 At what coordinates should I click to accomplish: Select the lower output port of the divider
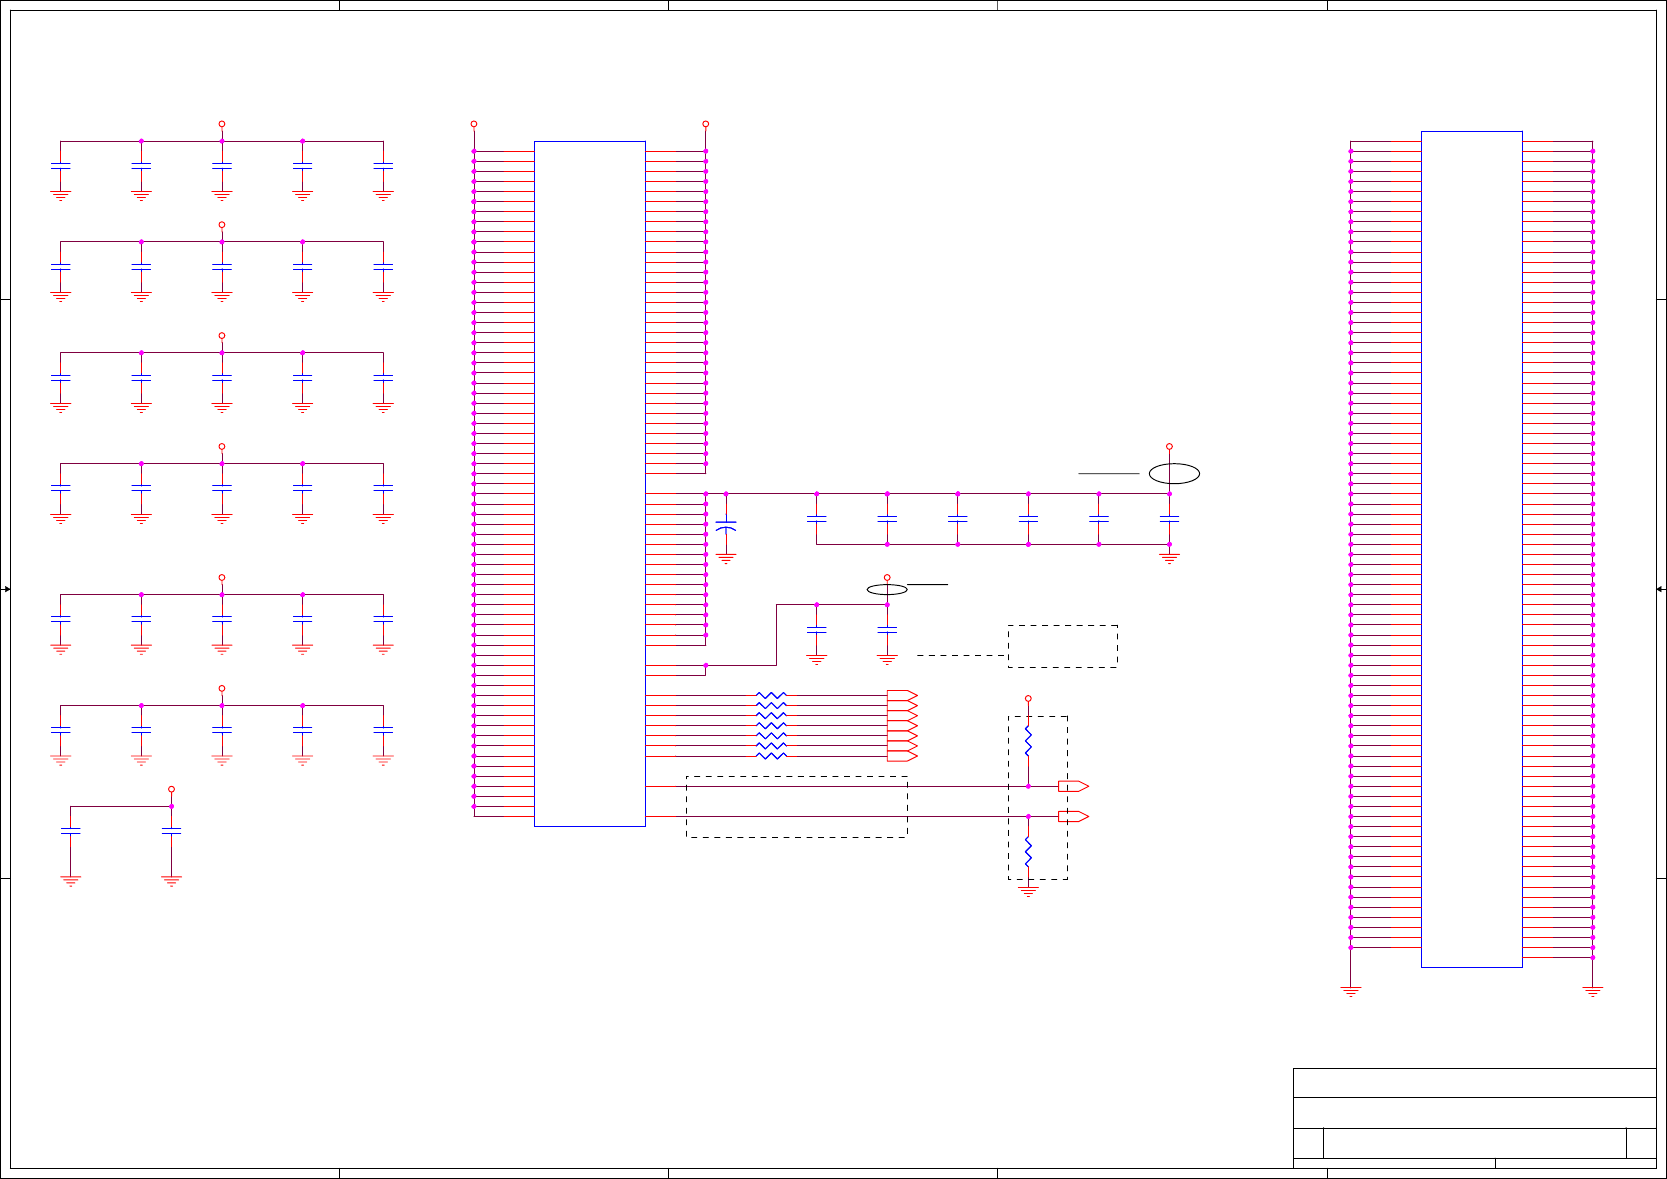[1074, 817]
